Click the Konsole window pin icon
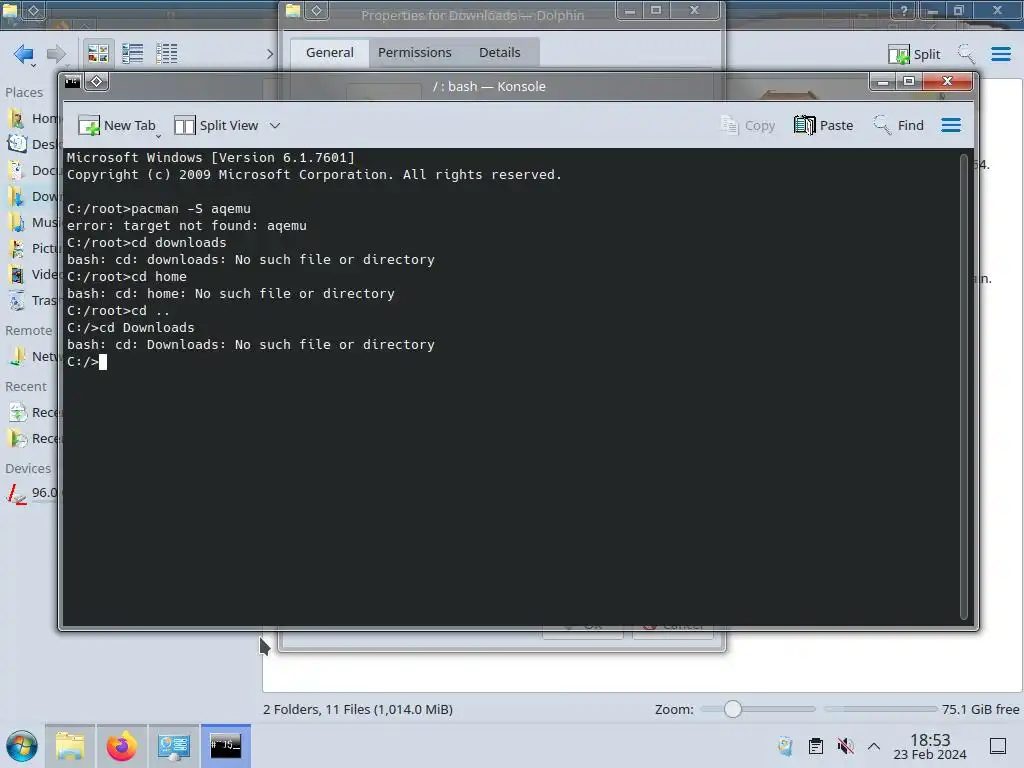Image resolution: width=1024 pixels, height=768 pixels. click(x=97, y=82)
